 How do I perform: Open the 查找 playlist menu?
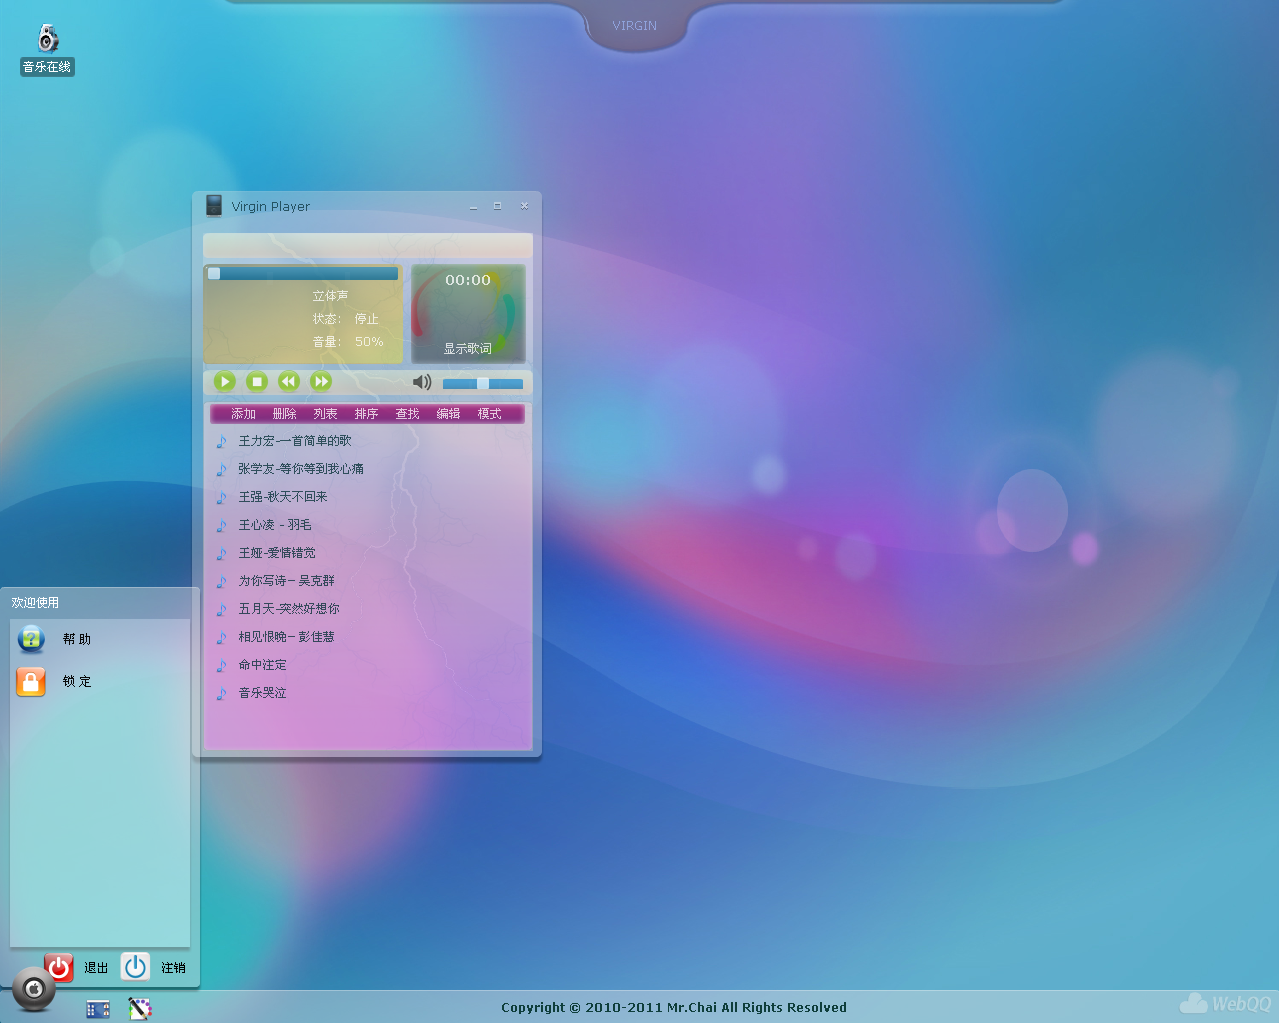pyautogui.click(x=407, y=414)
